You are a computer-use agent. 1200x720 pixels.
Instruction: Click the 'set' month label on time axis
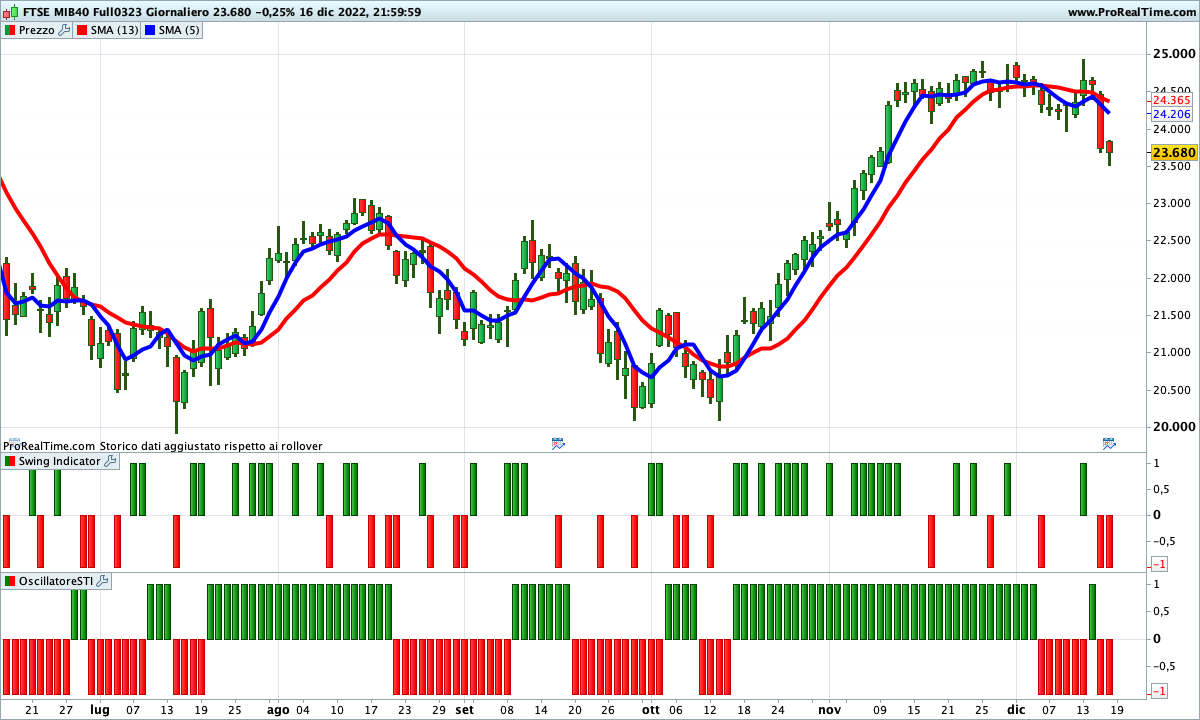[464, 710]
